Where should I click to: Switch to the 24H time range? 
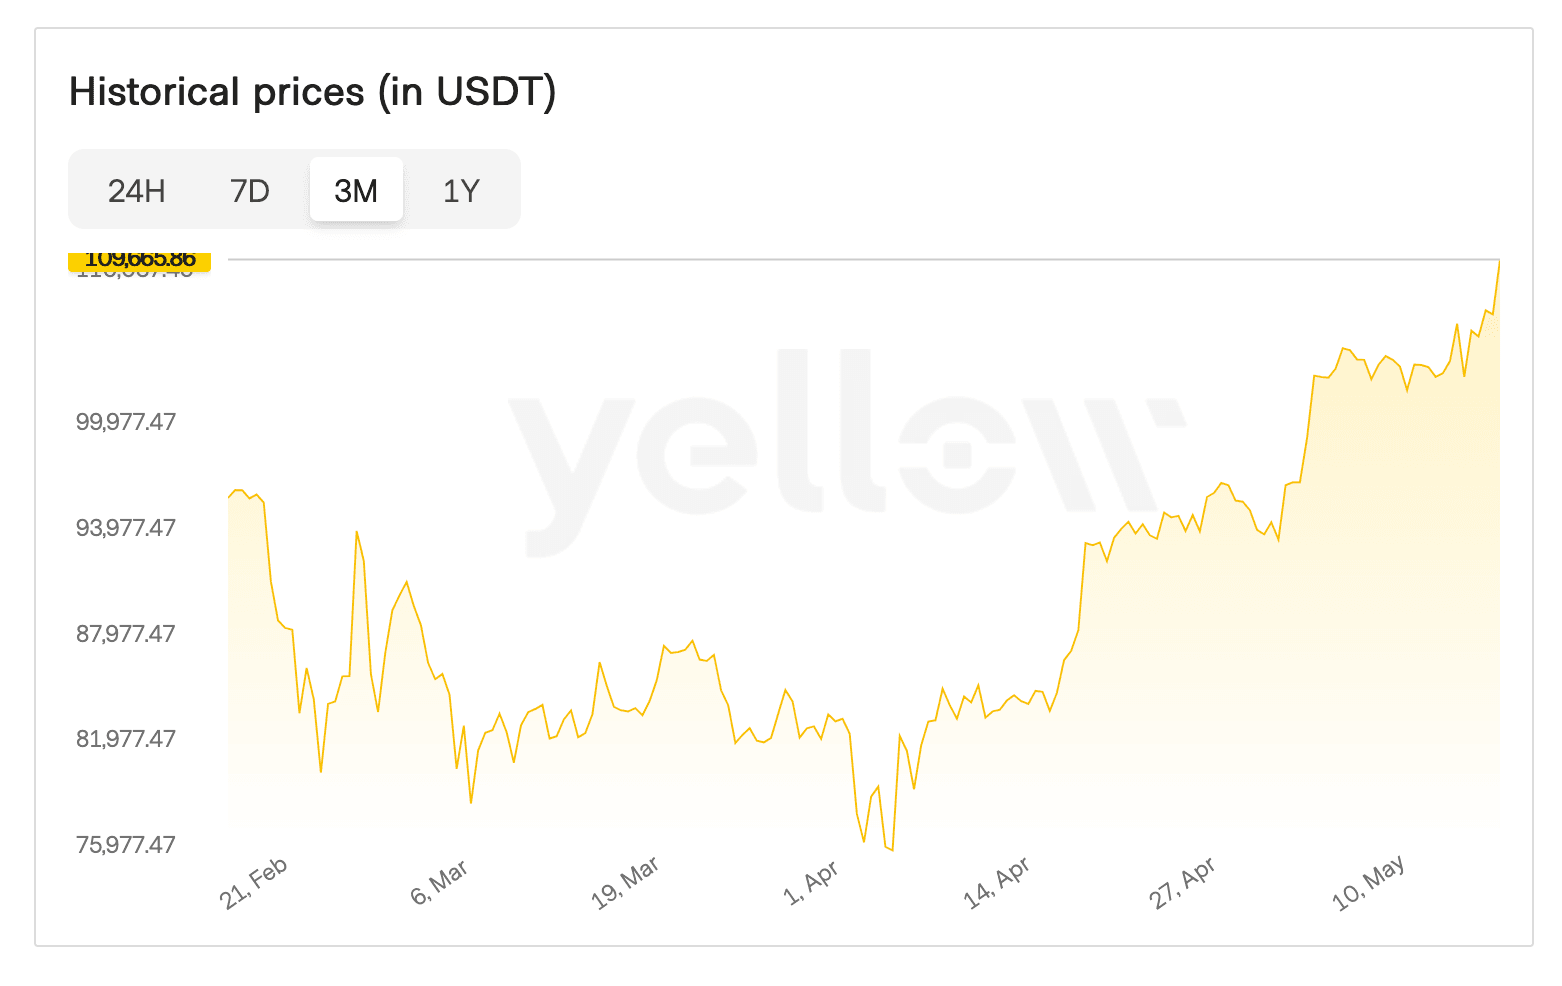pos(137,190)
